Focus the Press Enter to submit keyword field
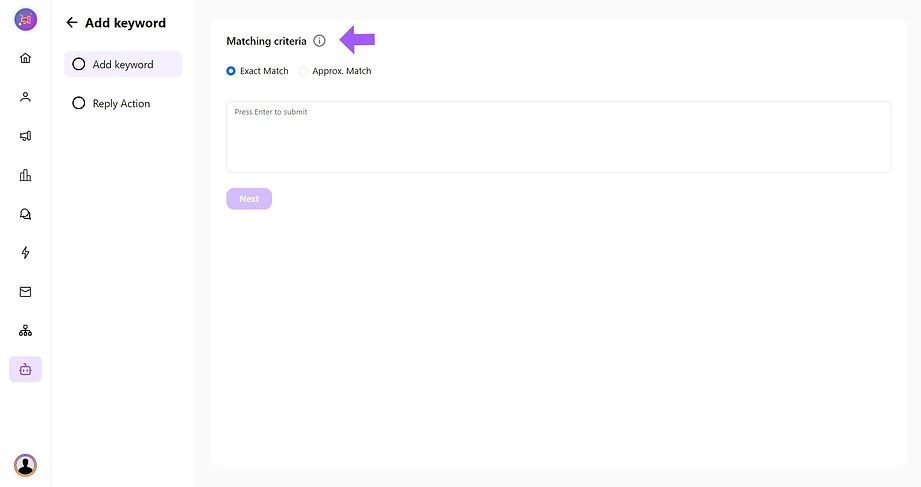The image size is (921, 487). [x=559, y=137]
